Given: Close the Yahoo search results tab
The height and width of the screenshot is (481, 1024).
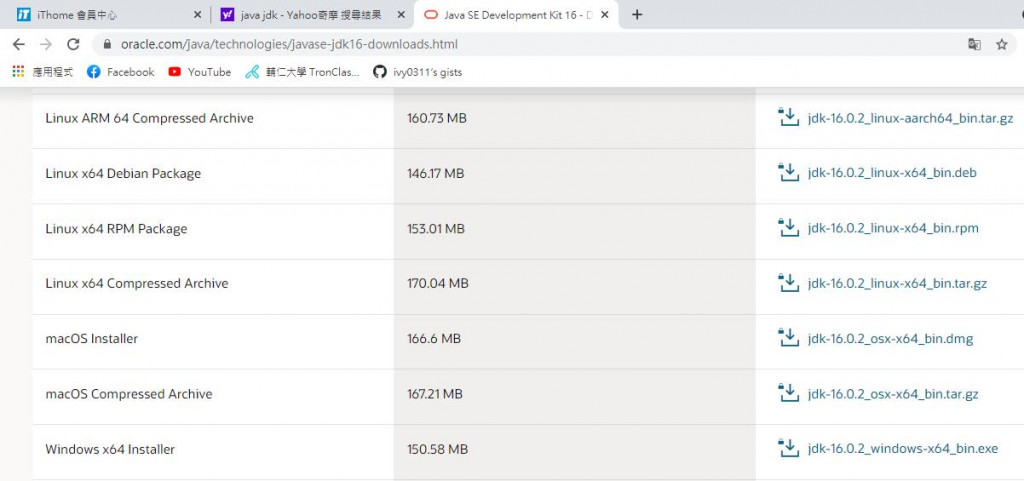Looking at the screenshot, I should (400, 14).
